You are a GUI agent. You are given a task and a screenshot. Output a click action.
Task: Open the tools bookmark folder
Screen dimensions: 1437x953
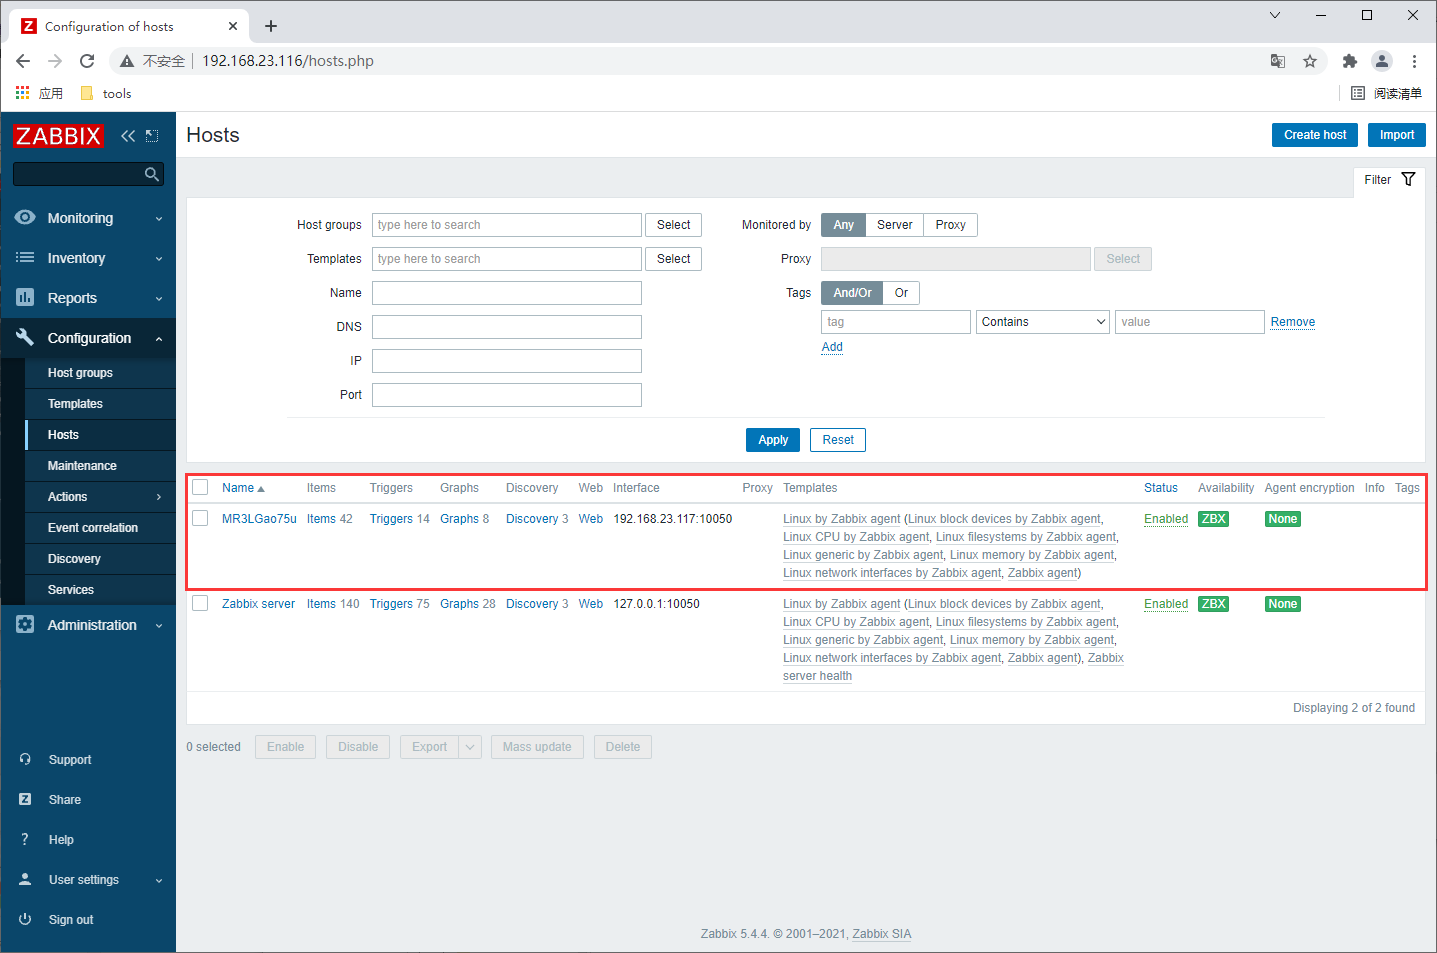point(106,93)
